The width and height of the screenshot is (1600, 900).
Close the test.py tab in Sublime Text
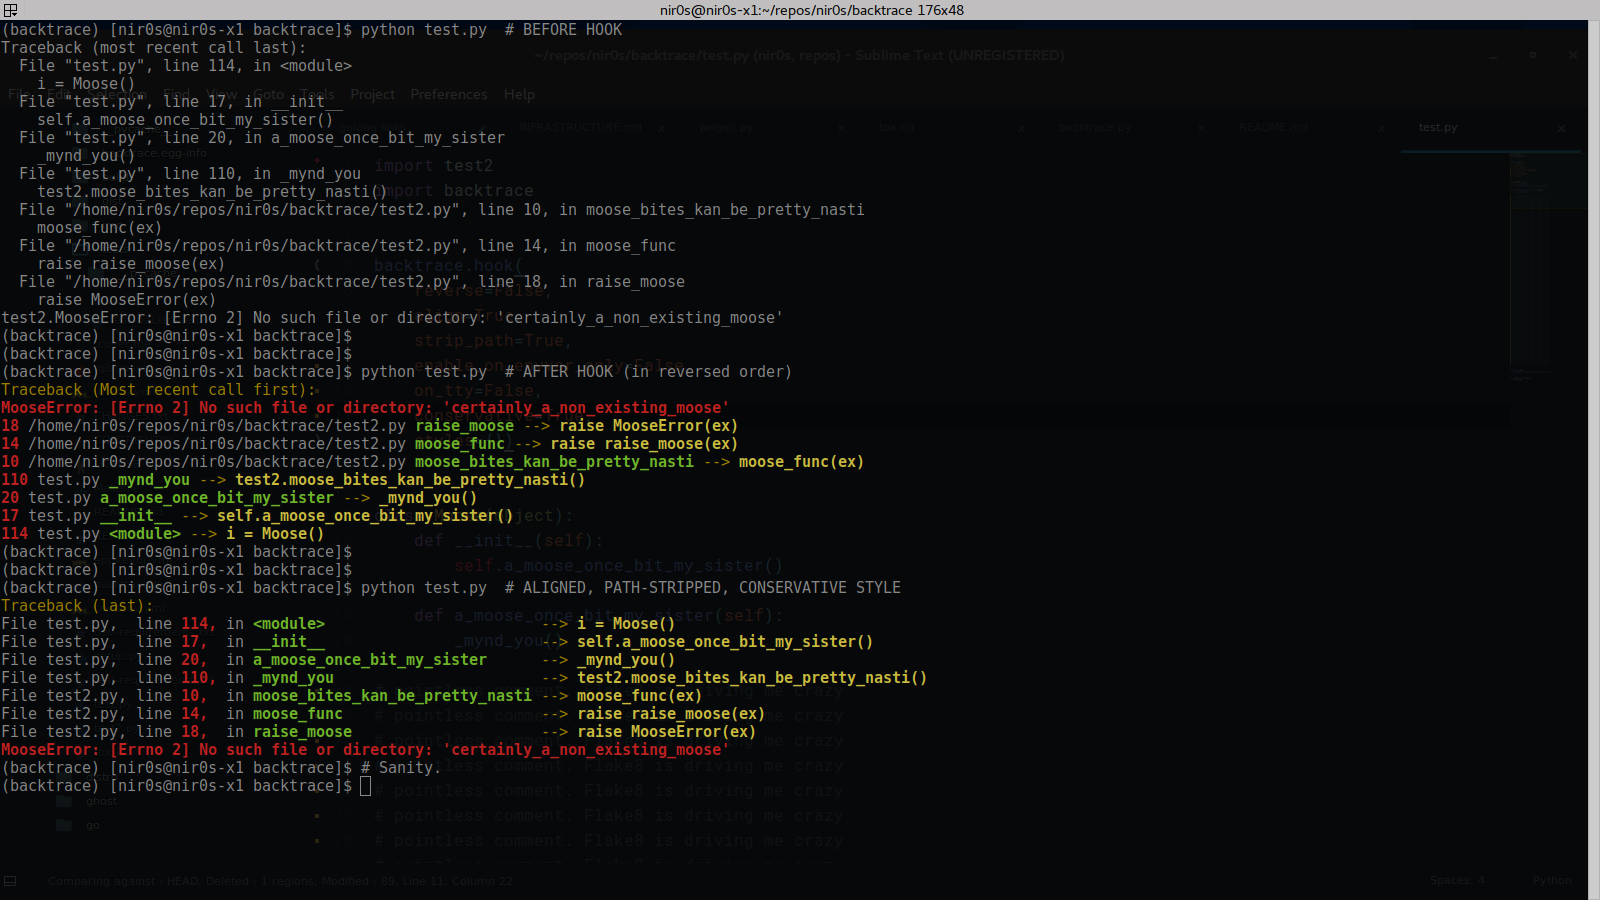pos(1561,128)
